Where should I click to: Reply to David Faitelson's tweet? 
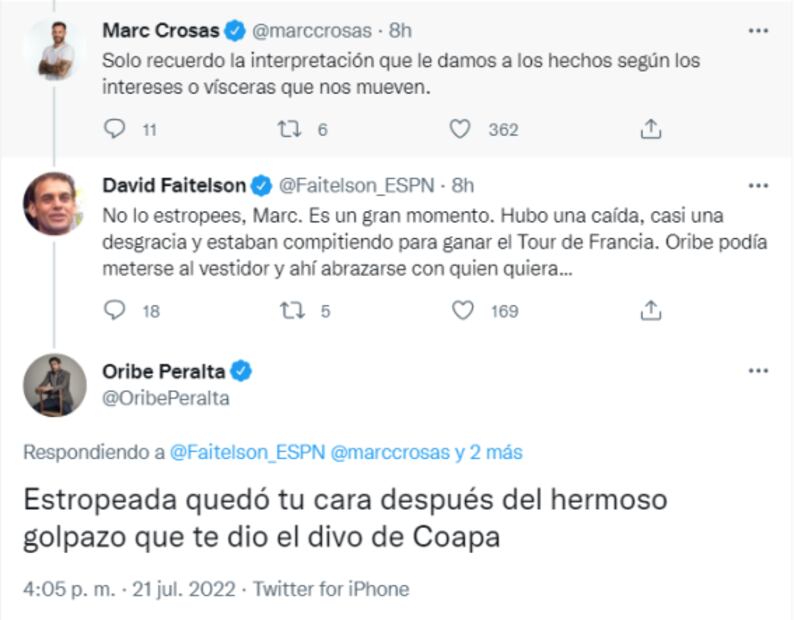pos(116,311)
